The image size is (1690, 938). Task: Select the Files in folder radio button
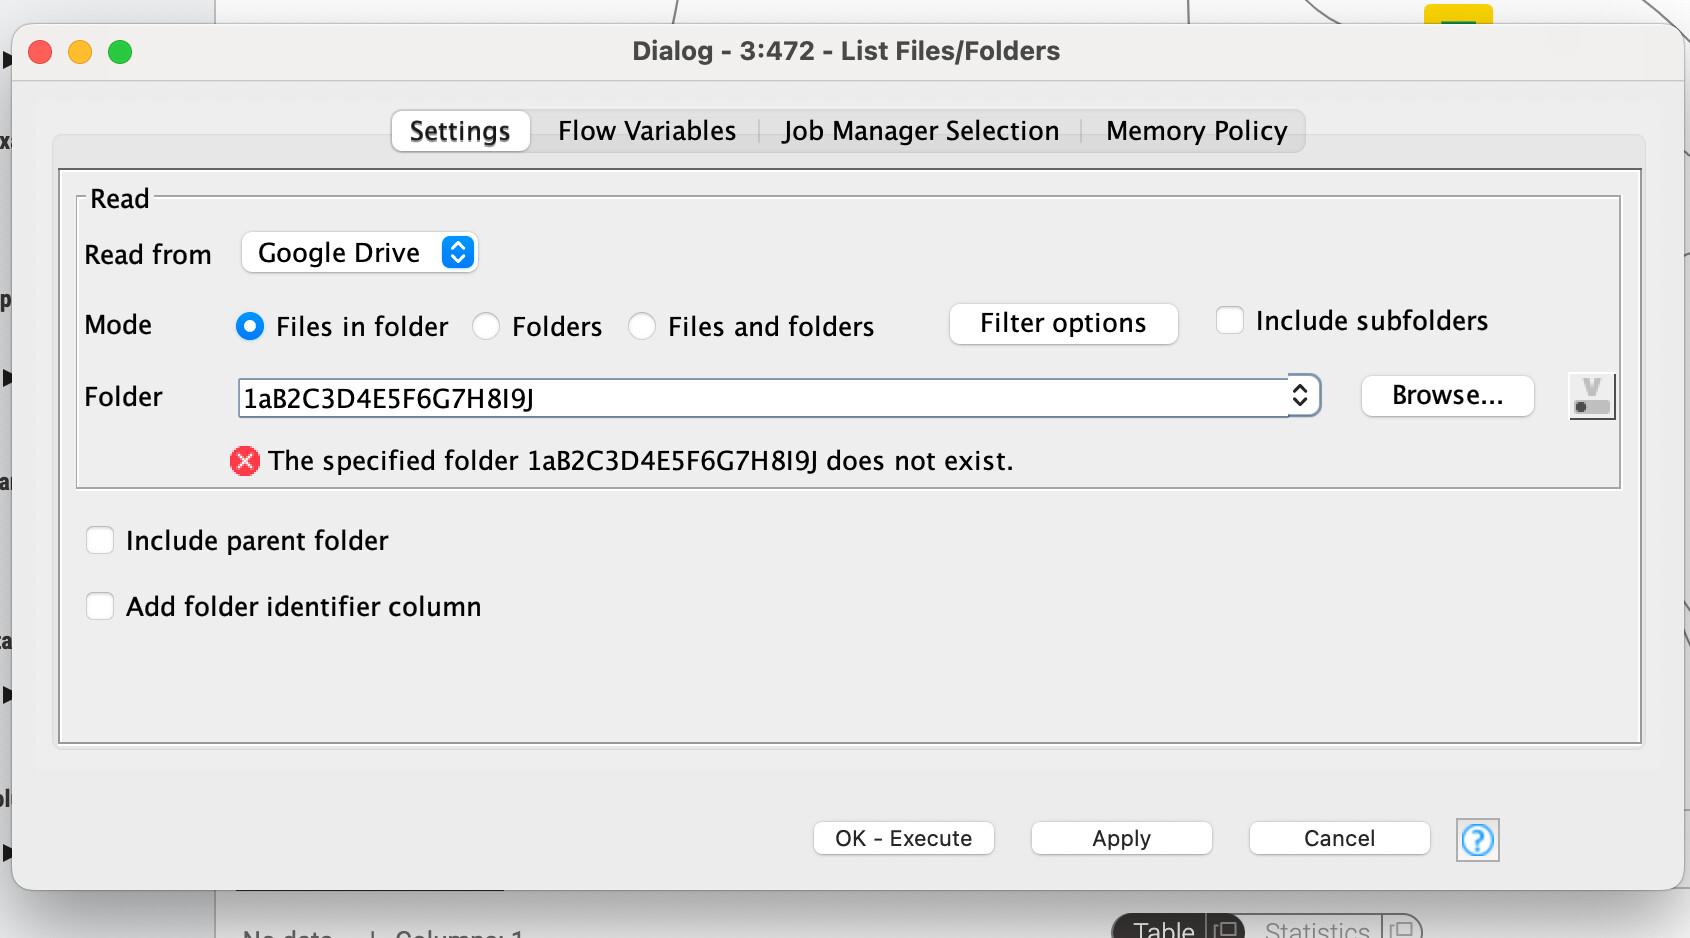[x=250, y=326]
